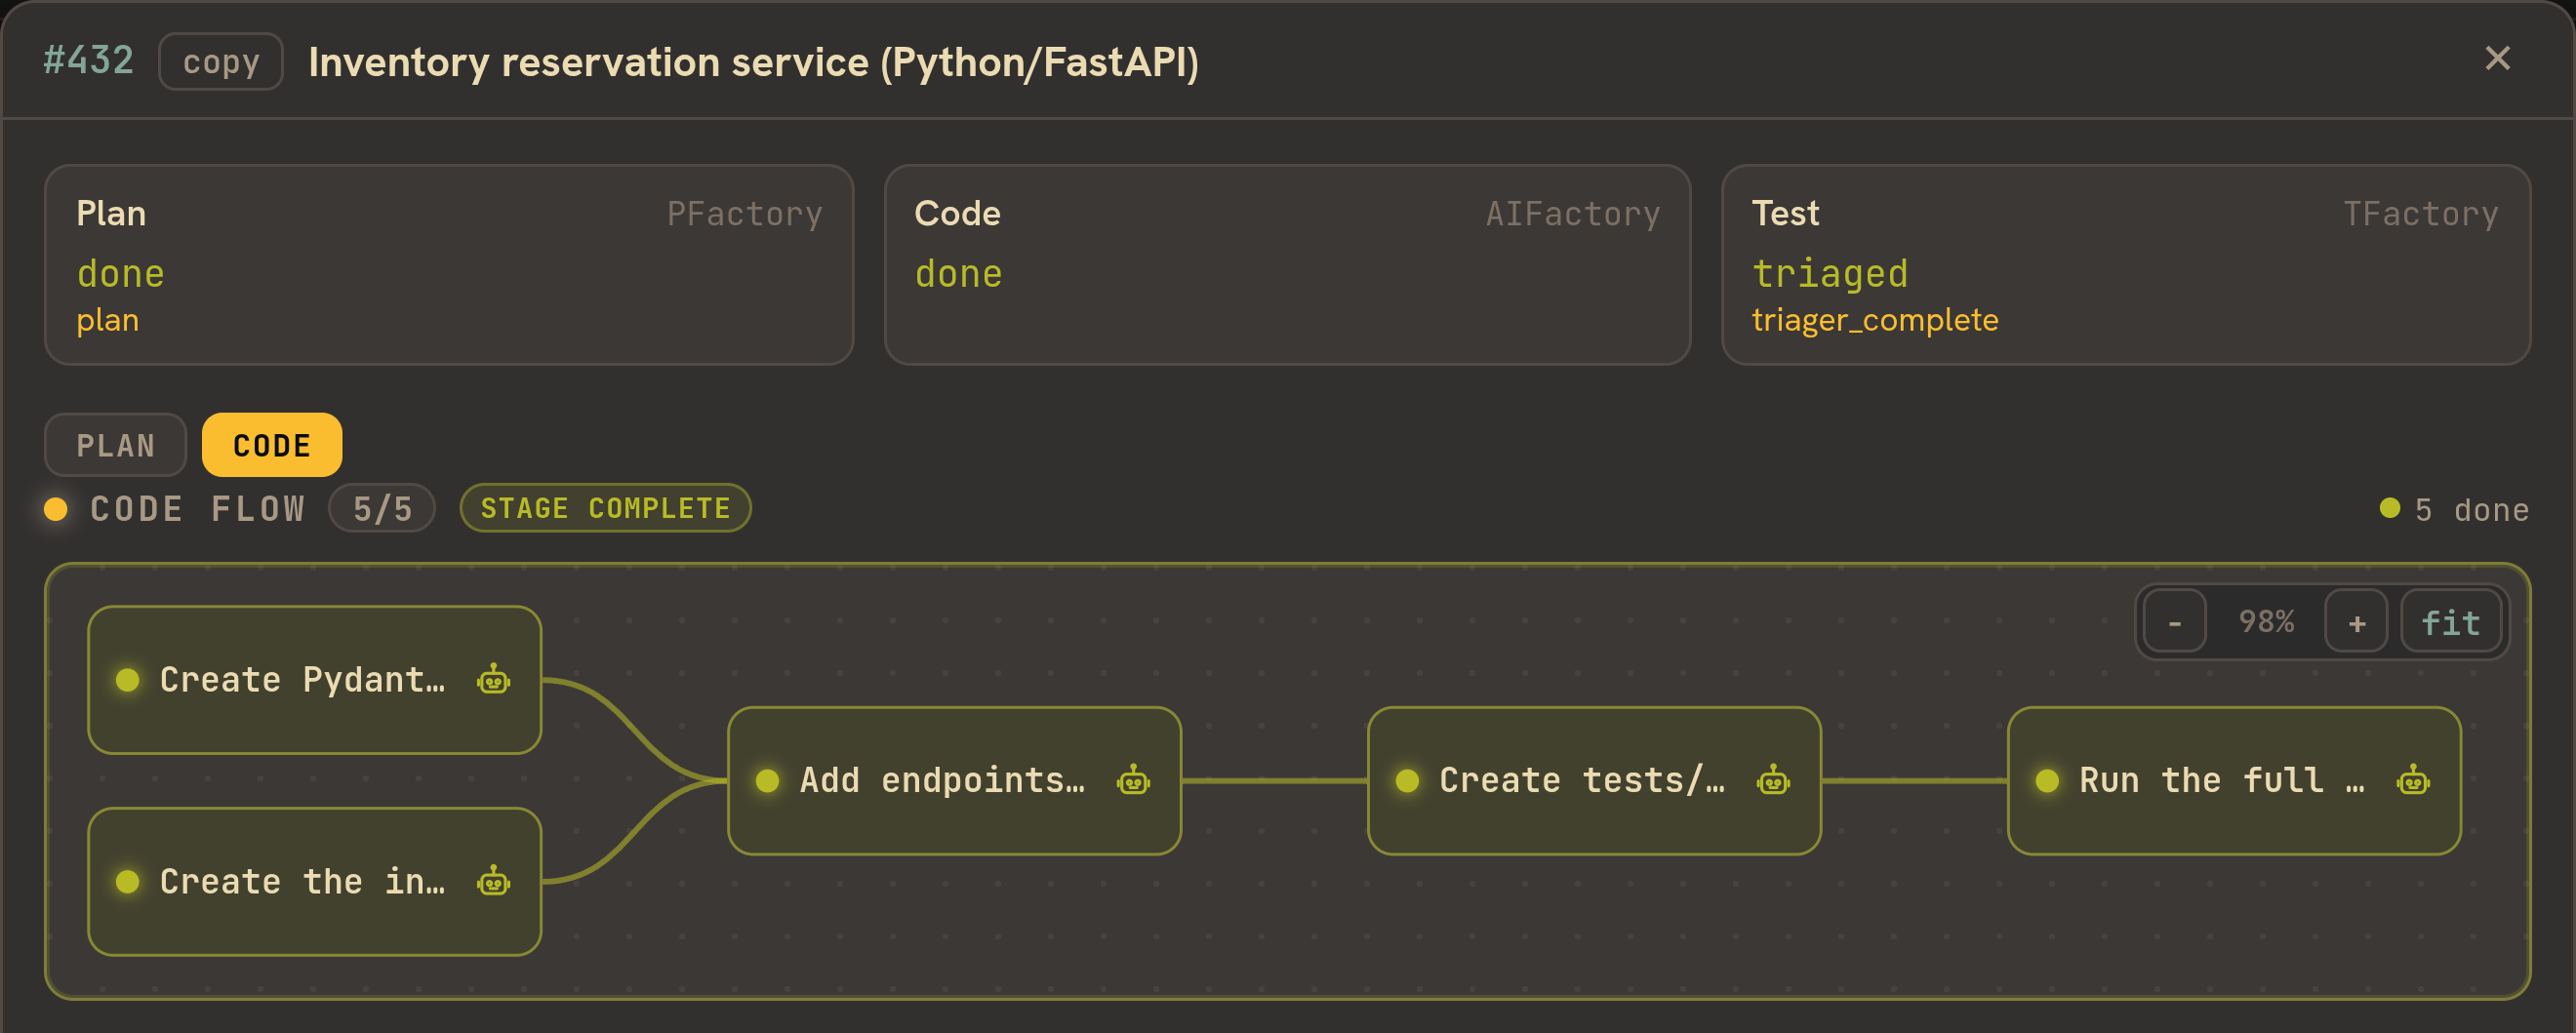Click status dot on Create the in… node
2576x1033 pixels.
pyautogui.click(x=128, y=881)
